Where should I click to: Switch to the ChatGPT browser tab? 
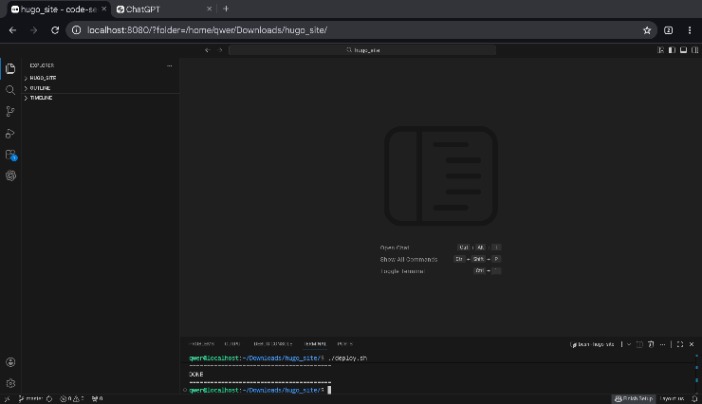tap(163, 9)
